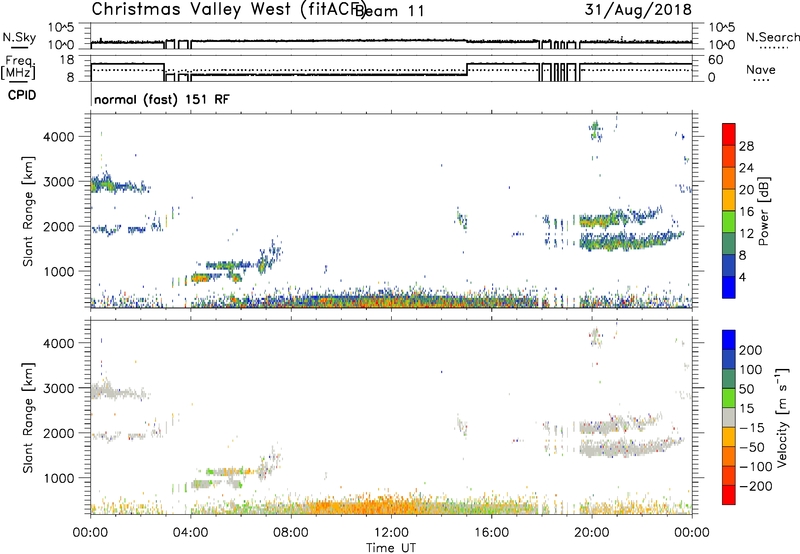Viewport: 800px width, 554px height.
Task: Click the 'Christmas Valley West (fitACF)' plot title
Action: 228,10
